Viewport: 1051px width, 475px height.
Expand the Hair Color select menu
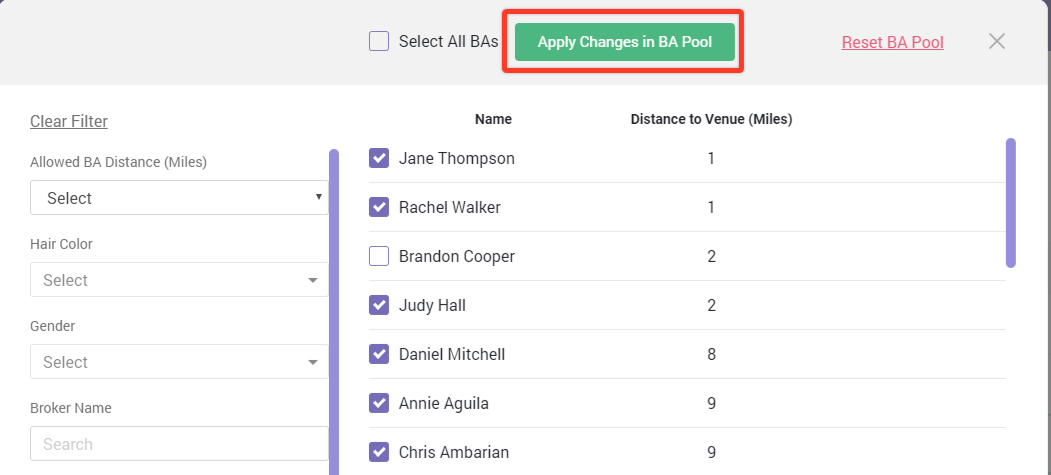tap(179, 279)
